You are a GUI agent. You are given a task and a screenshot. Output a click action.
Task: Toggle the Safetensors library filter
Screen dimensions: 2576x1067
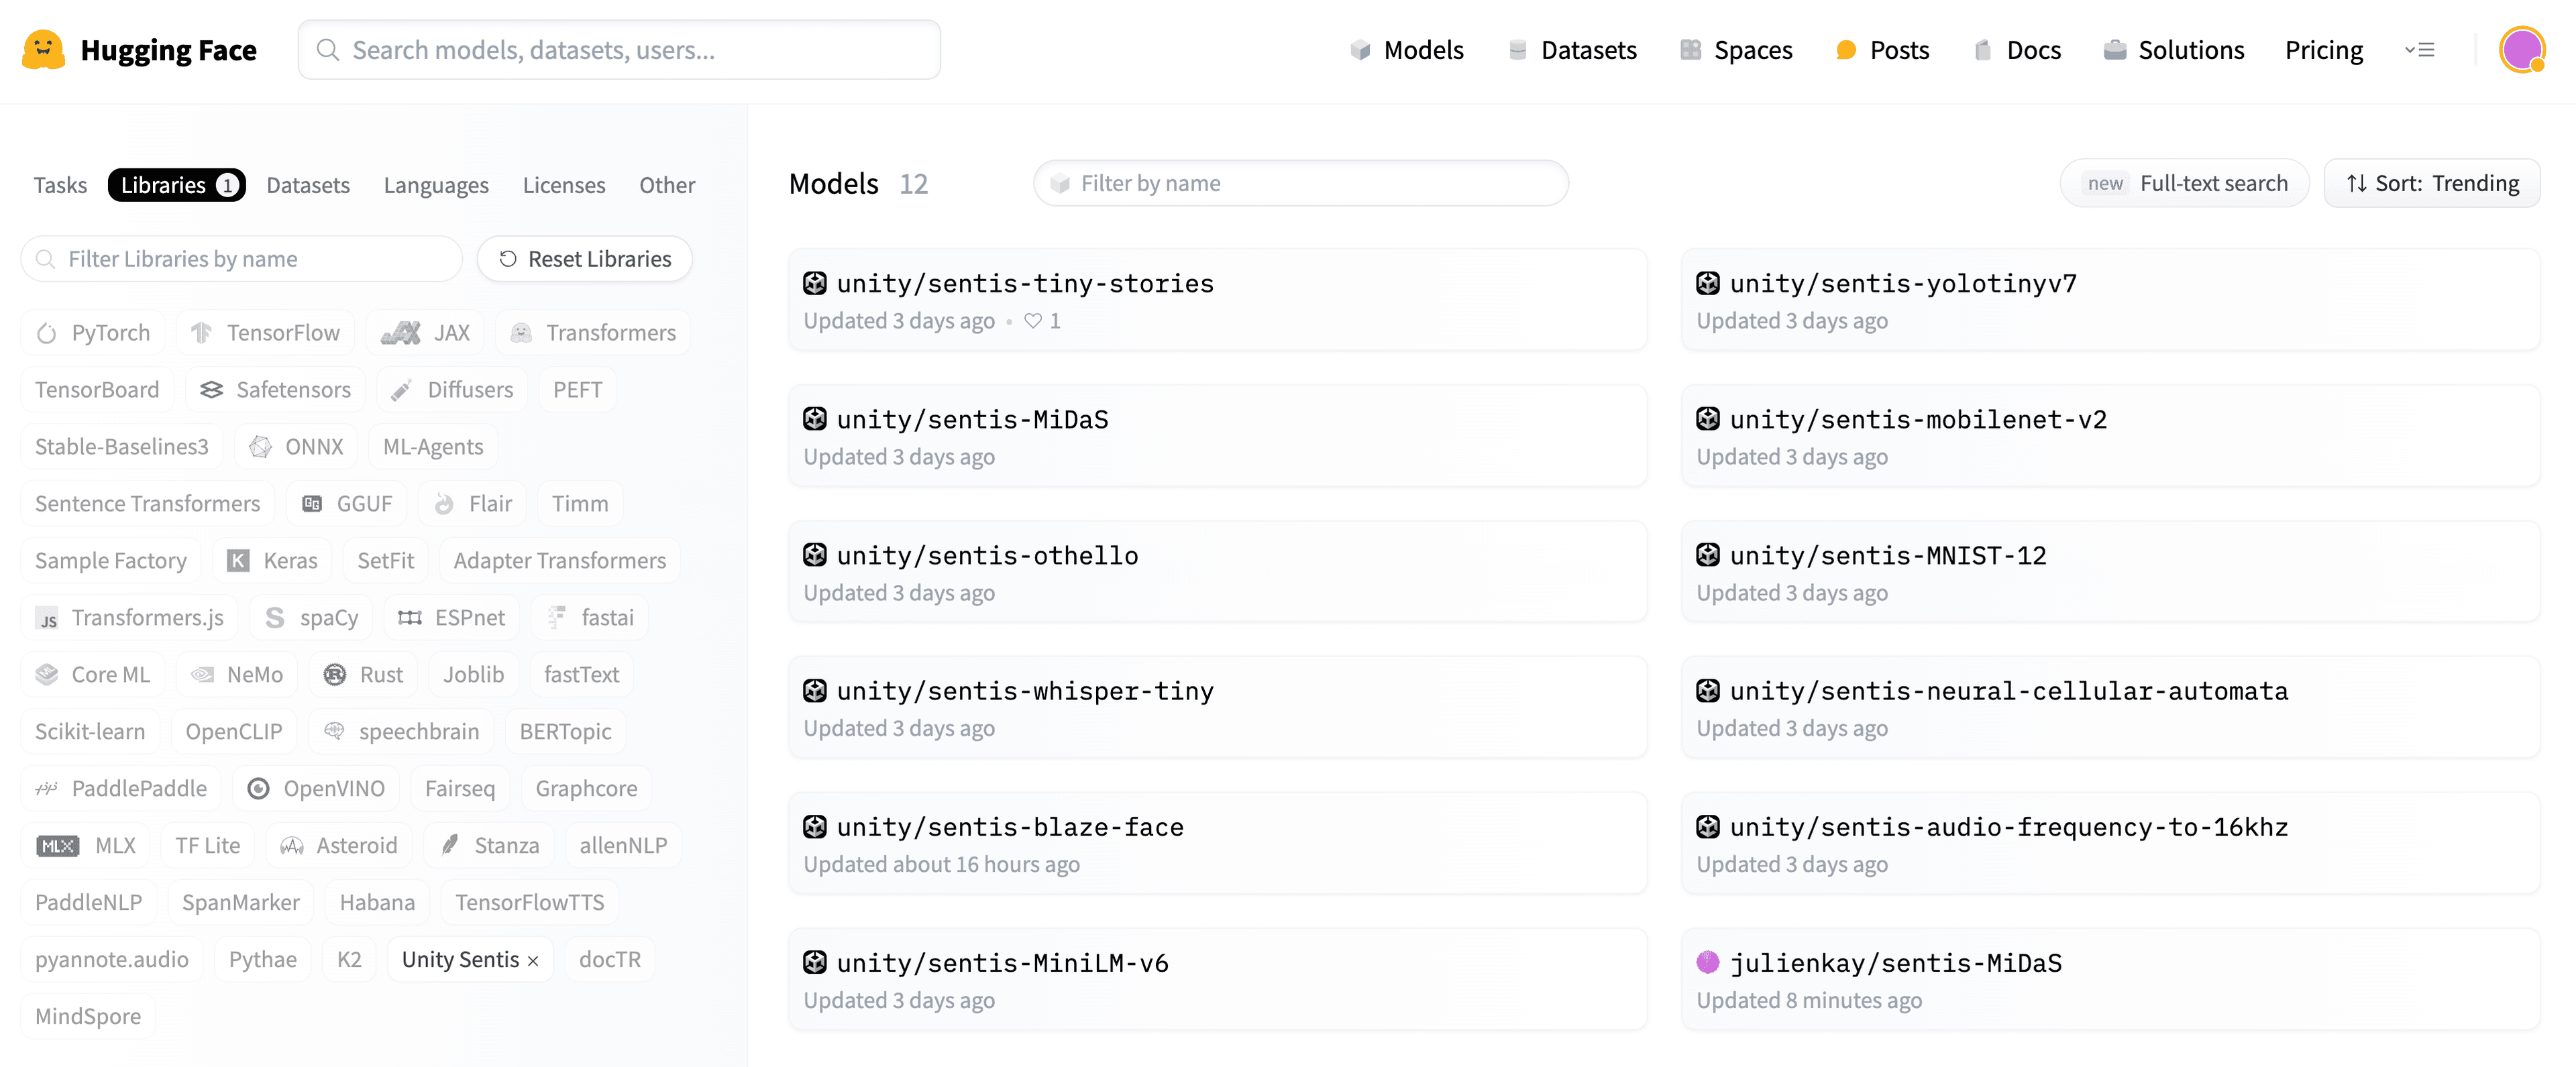click(x=275, y=390)
